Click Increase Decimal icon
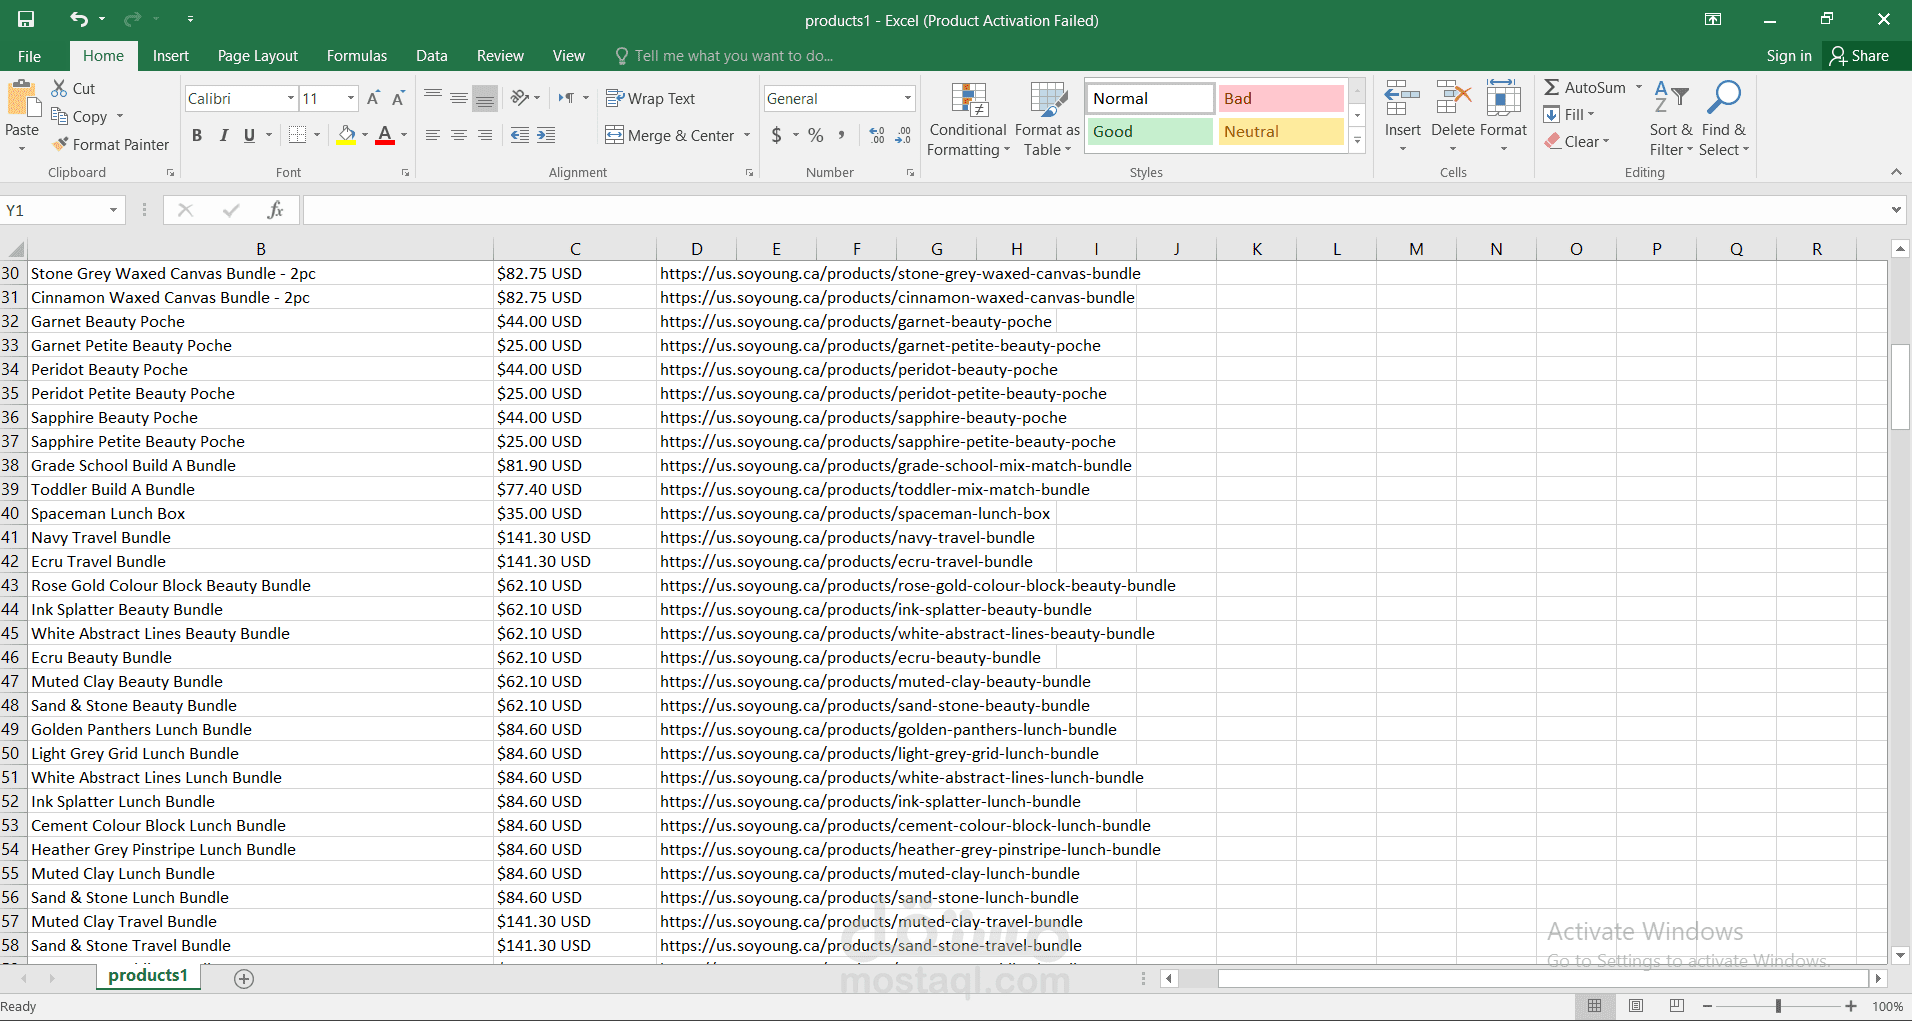The image size is (1912, 1021). pyautogui.click(x=877, y=135)
